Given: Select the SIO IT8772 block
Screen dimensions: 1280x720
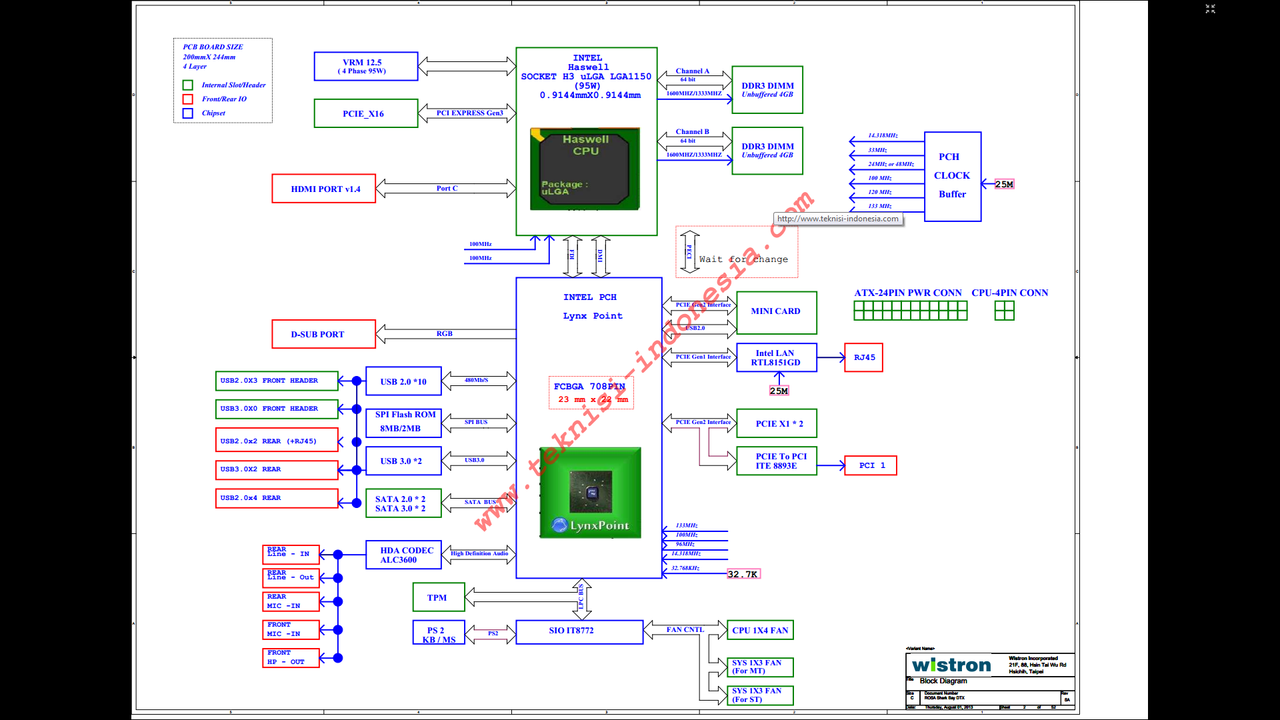Looking at the screenshot, I should click(579, 632).
